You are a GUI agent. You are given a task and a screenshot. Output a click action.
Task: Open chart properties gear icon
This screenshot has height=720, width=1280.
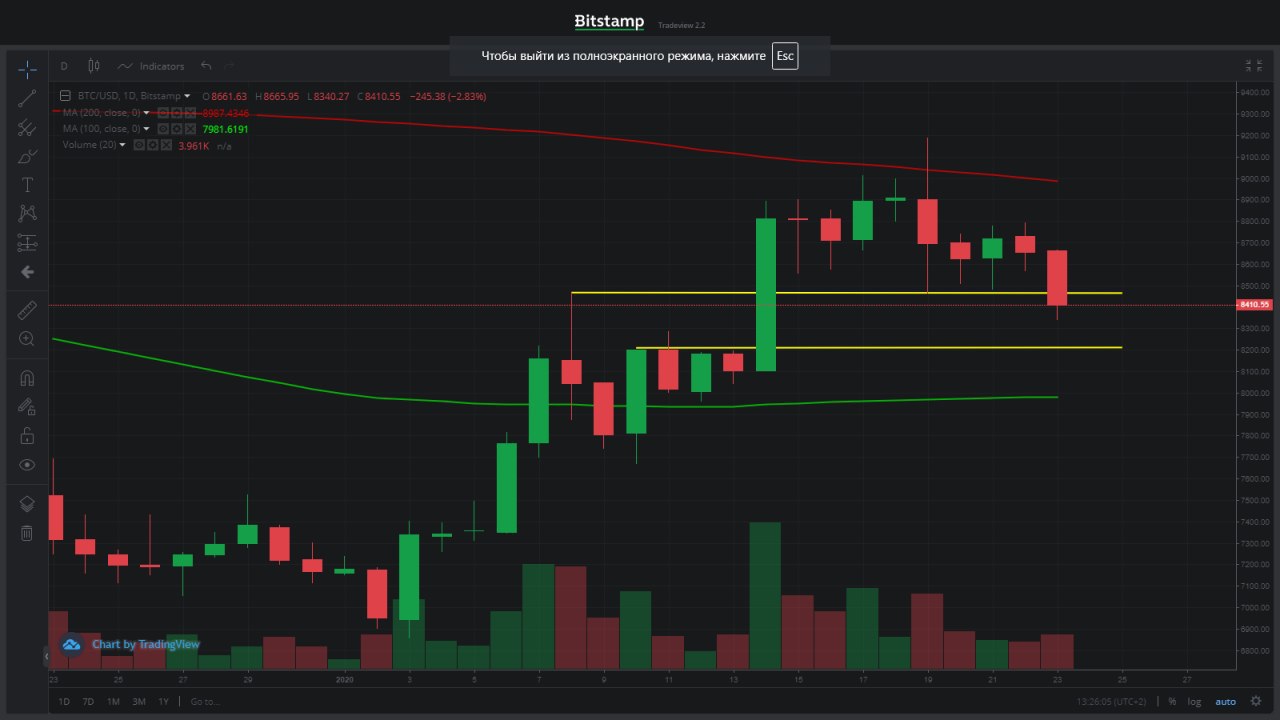1255,701
